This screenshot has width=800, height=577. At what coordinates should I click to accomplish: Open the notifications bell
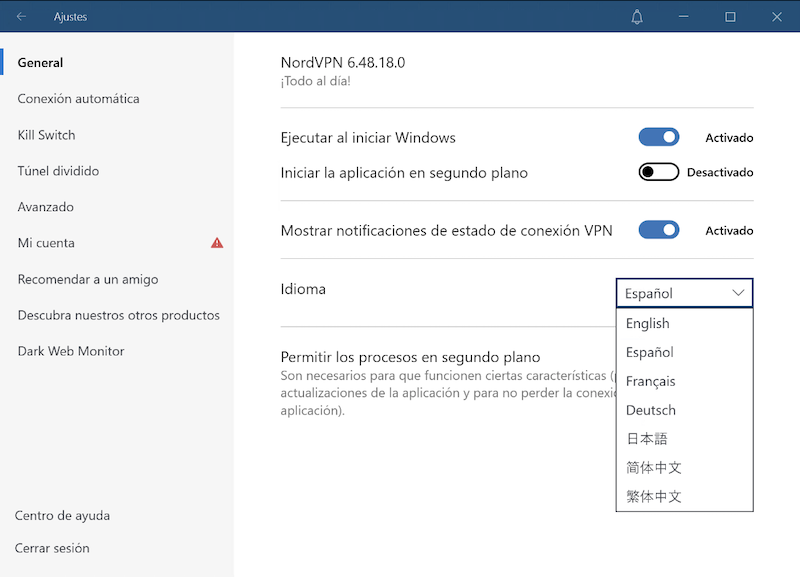637,17
